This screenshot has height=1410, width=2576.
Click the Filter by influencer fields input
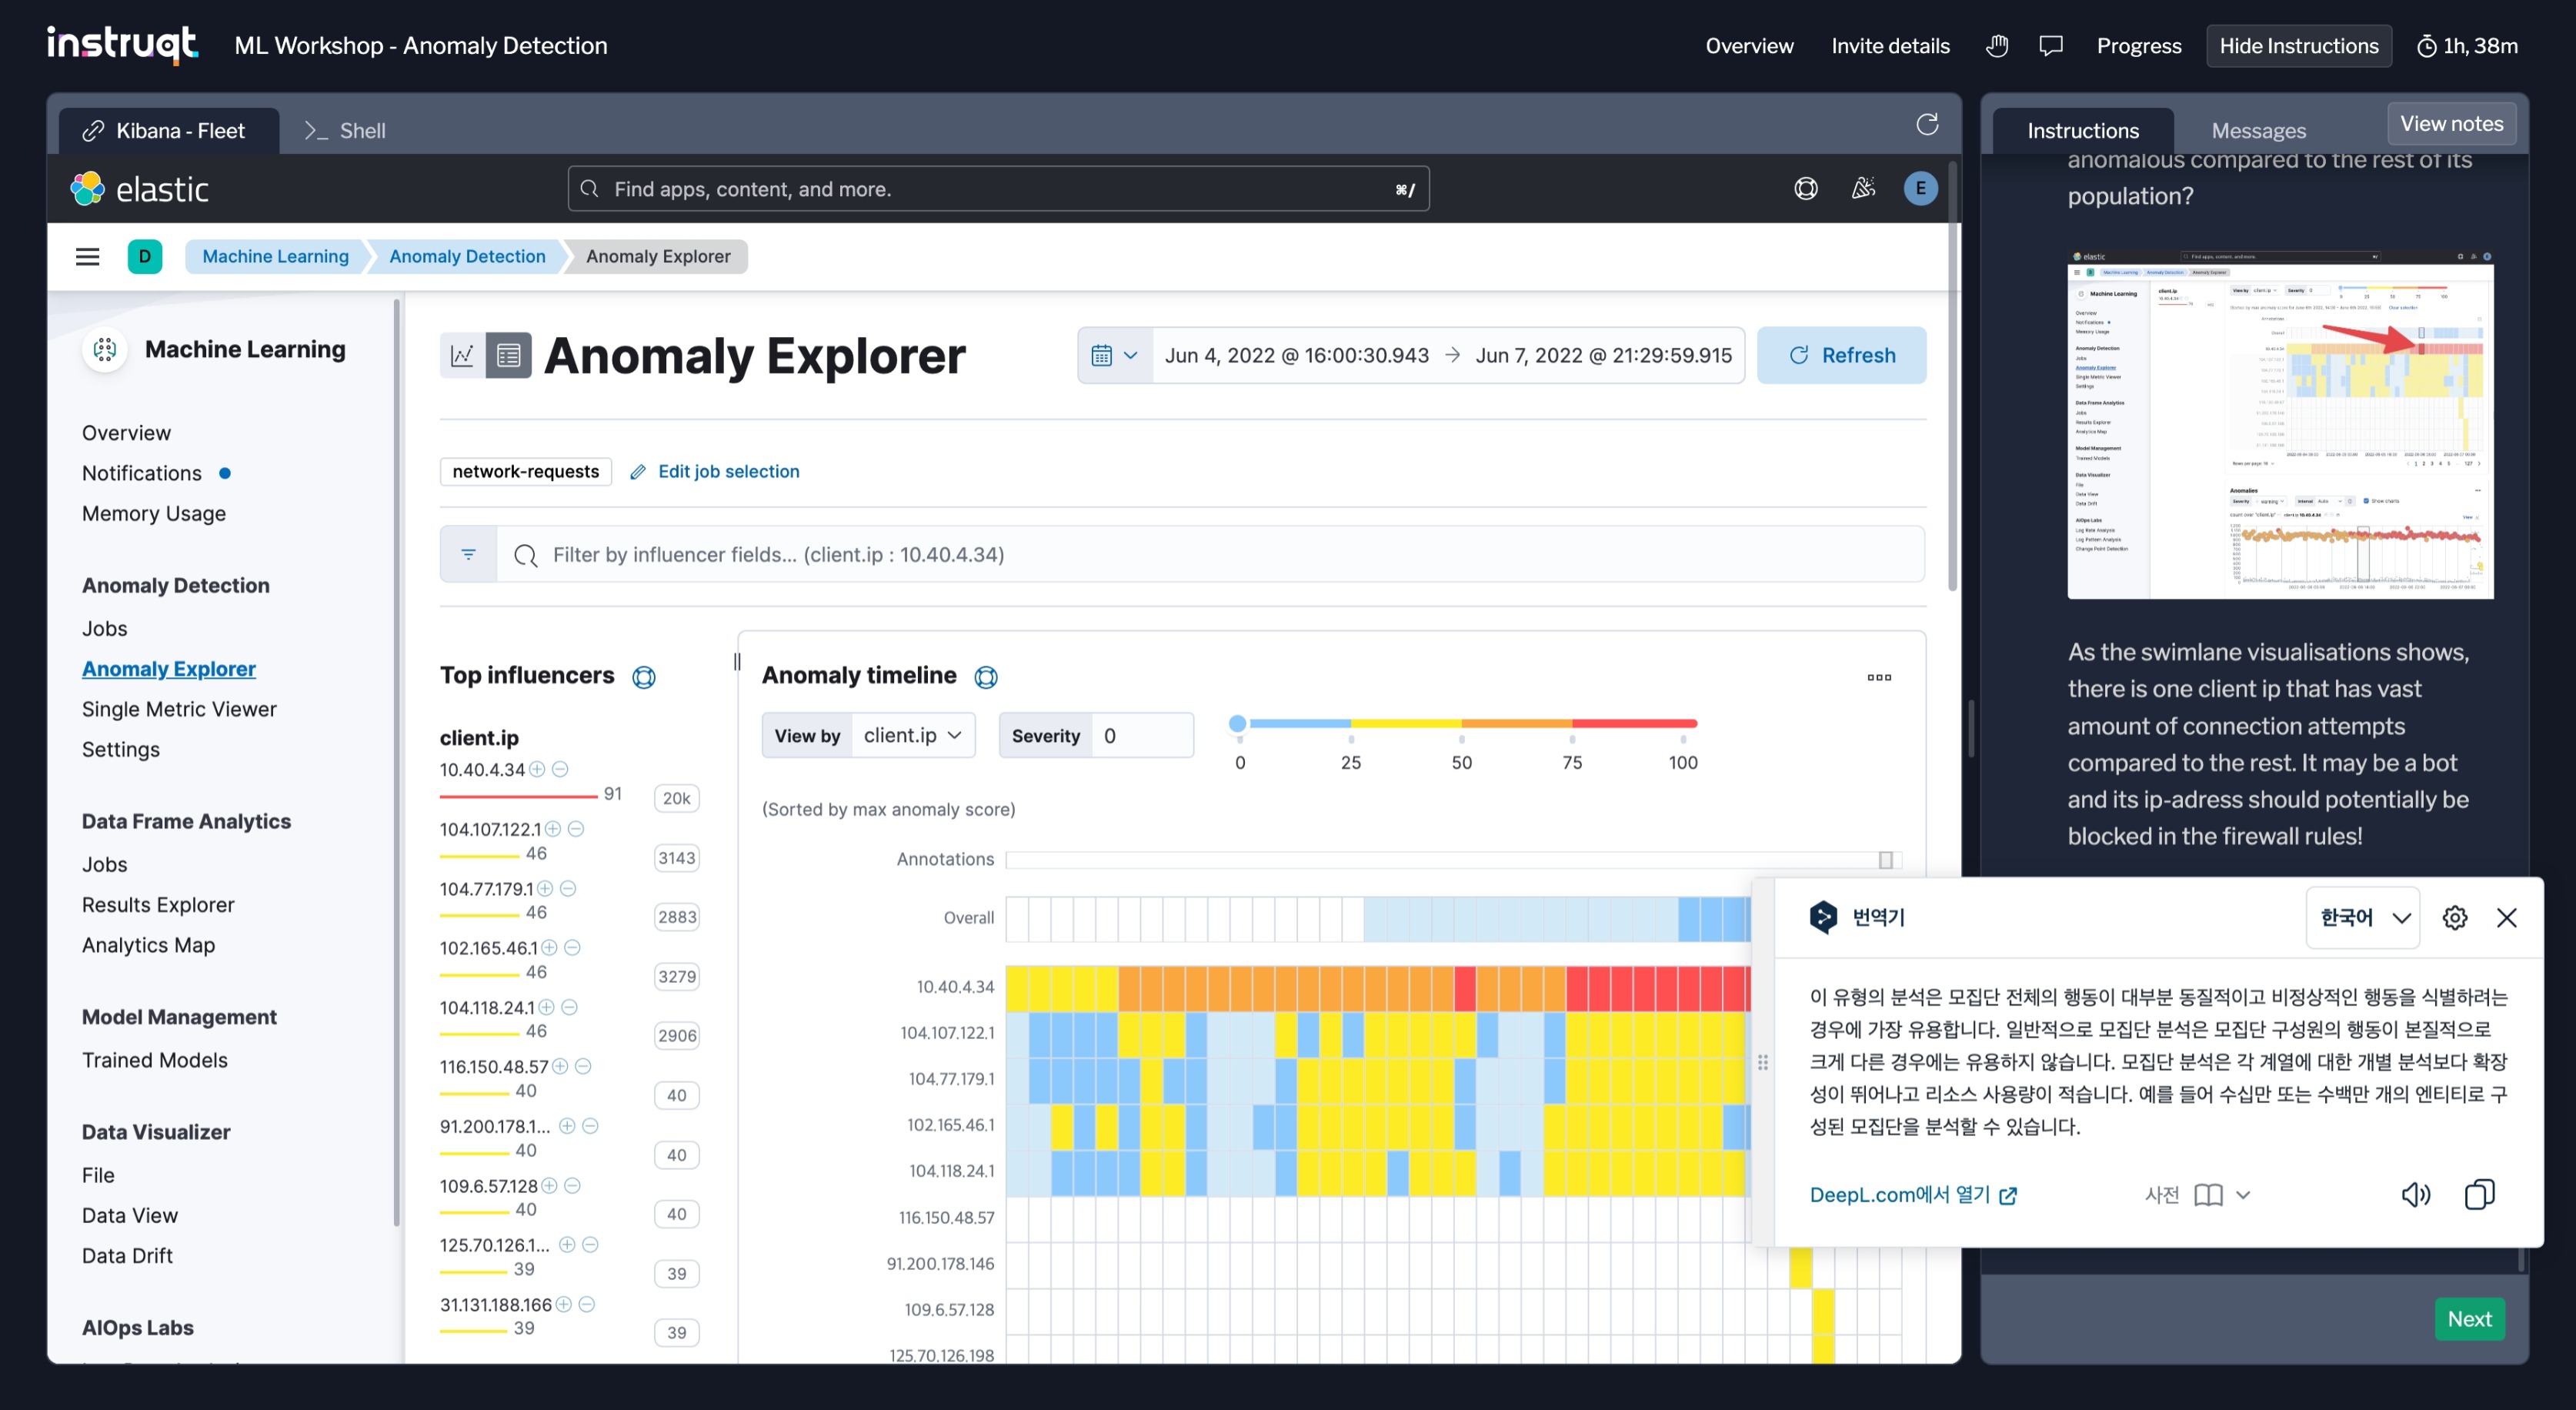(1210, 554)
